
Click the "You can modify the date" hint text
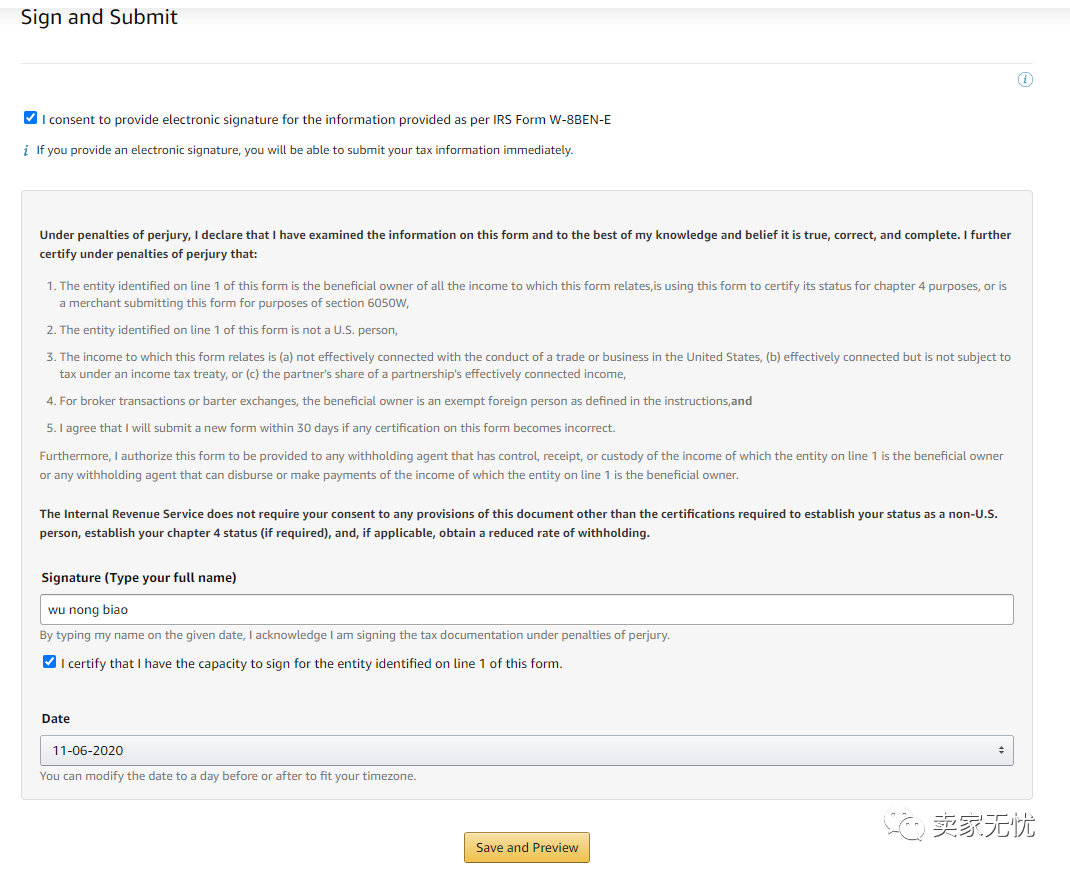click(228, 776)
